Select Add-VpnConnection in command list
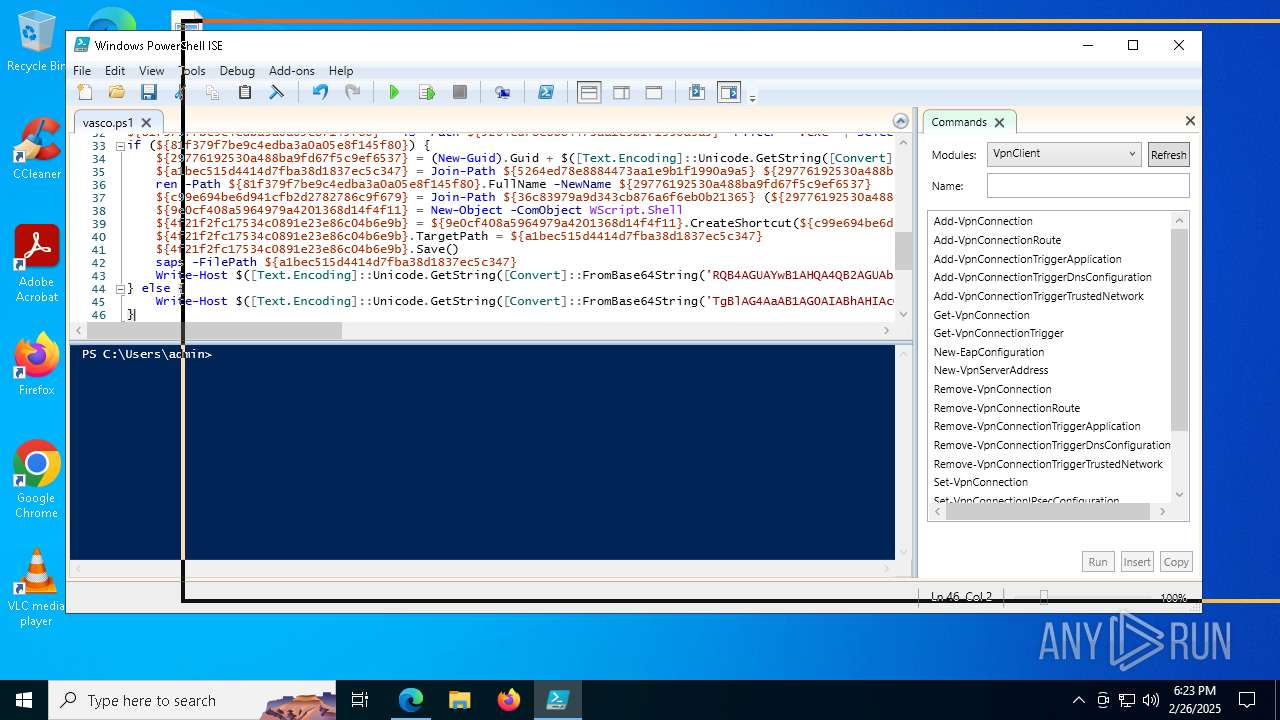This screenshot has height=720, width=1280. (x=983, y=221)
